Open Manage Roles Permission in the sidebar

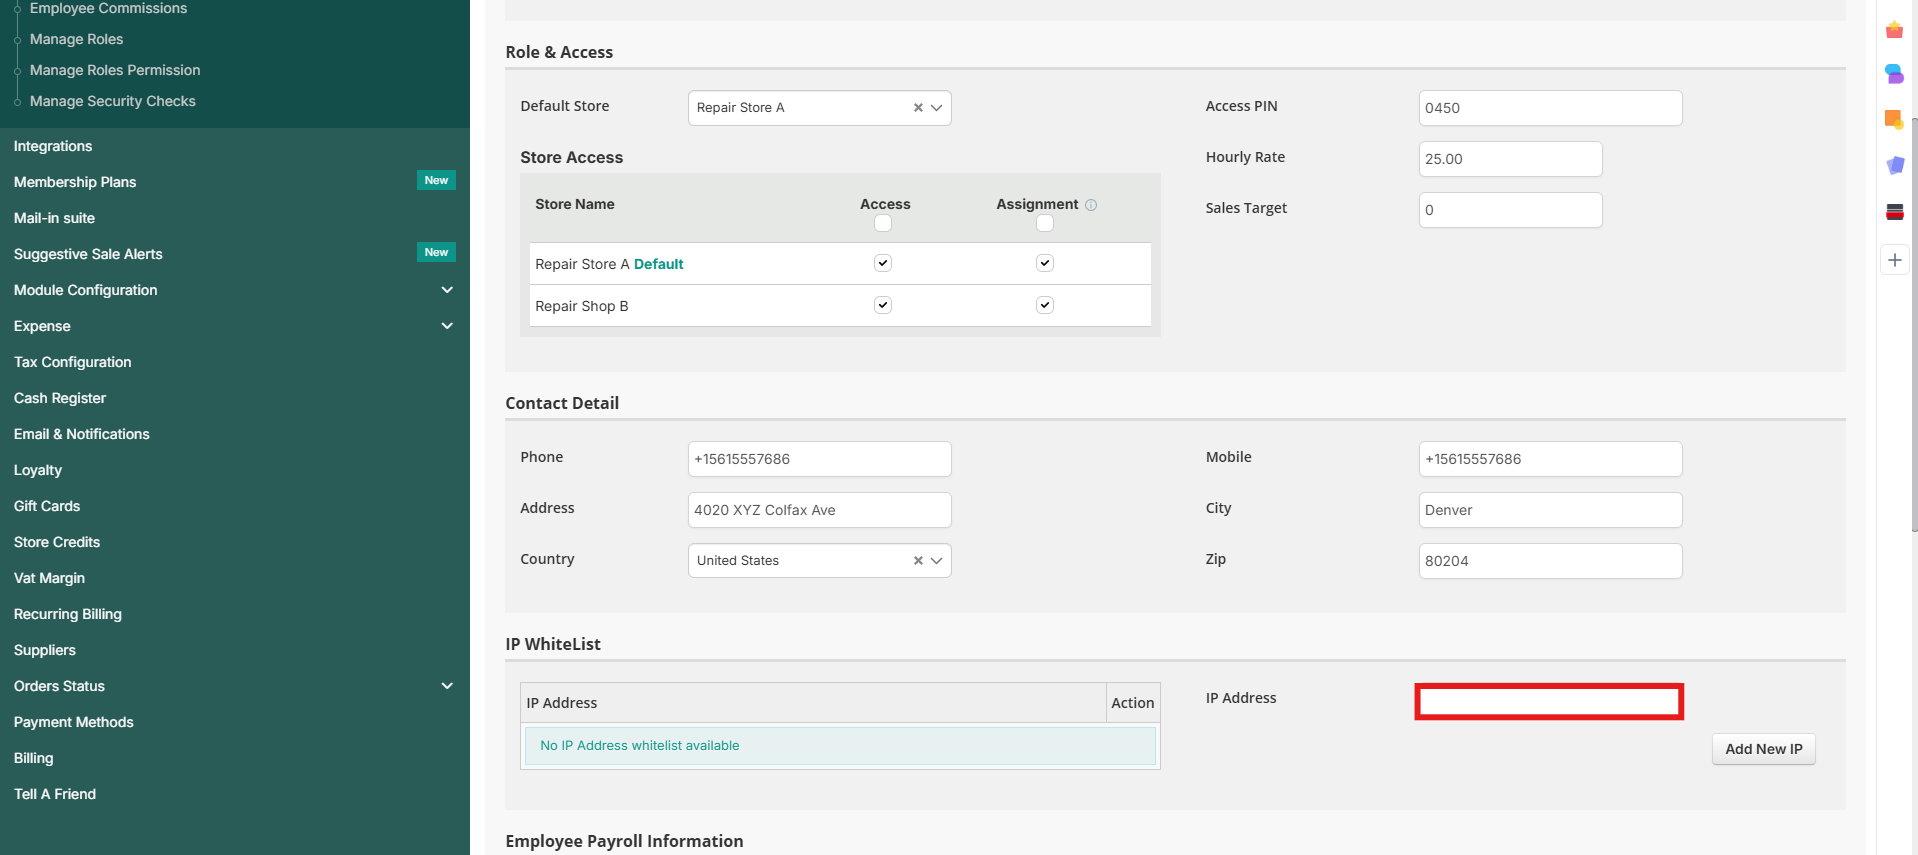coord(115,70)
